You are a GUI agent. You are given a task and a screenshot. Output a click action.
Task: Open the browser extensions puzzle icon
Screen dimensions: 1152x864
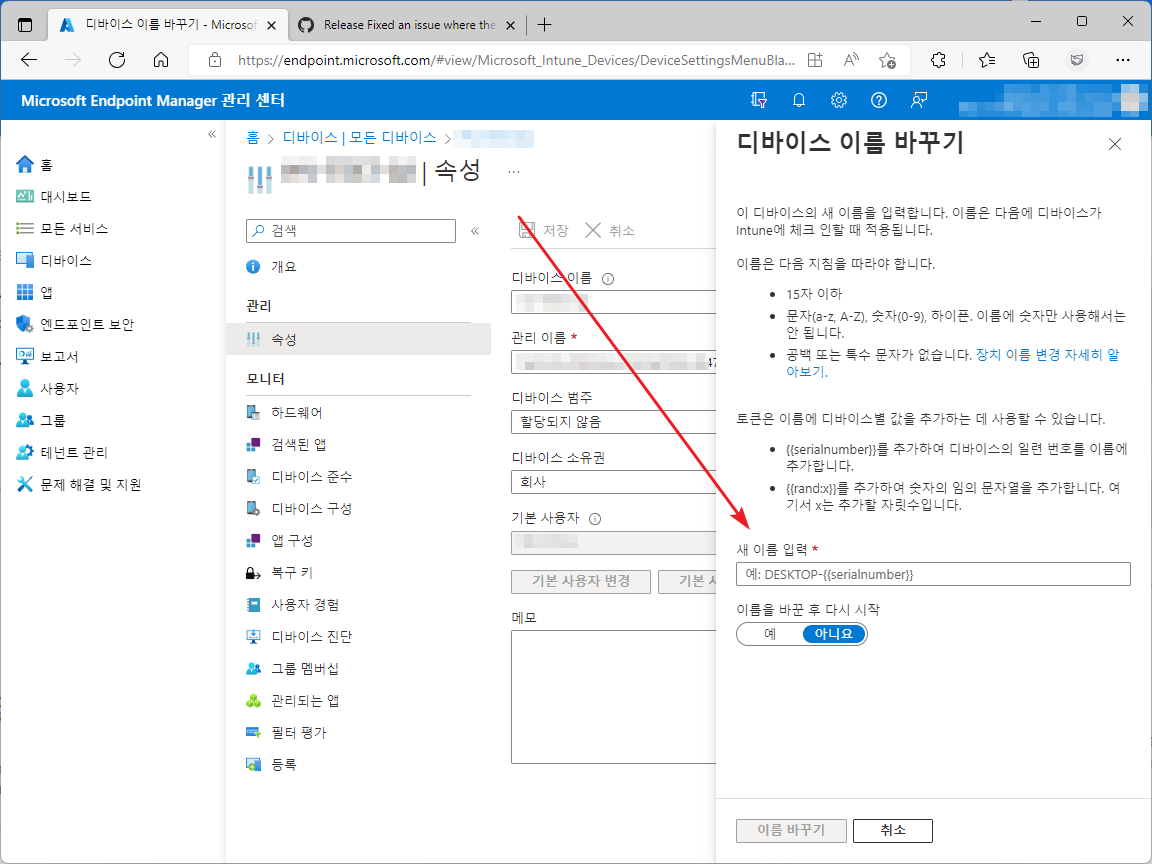click(x=938, y=60)
